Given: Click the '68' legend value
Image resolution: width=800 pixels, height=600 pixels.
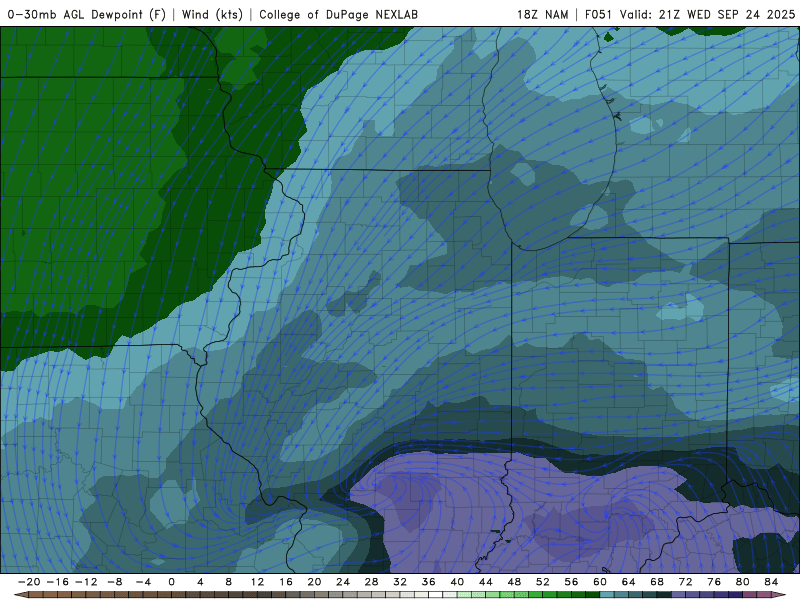Looking at the screenshot, I should click(x=657, y=582).
